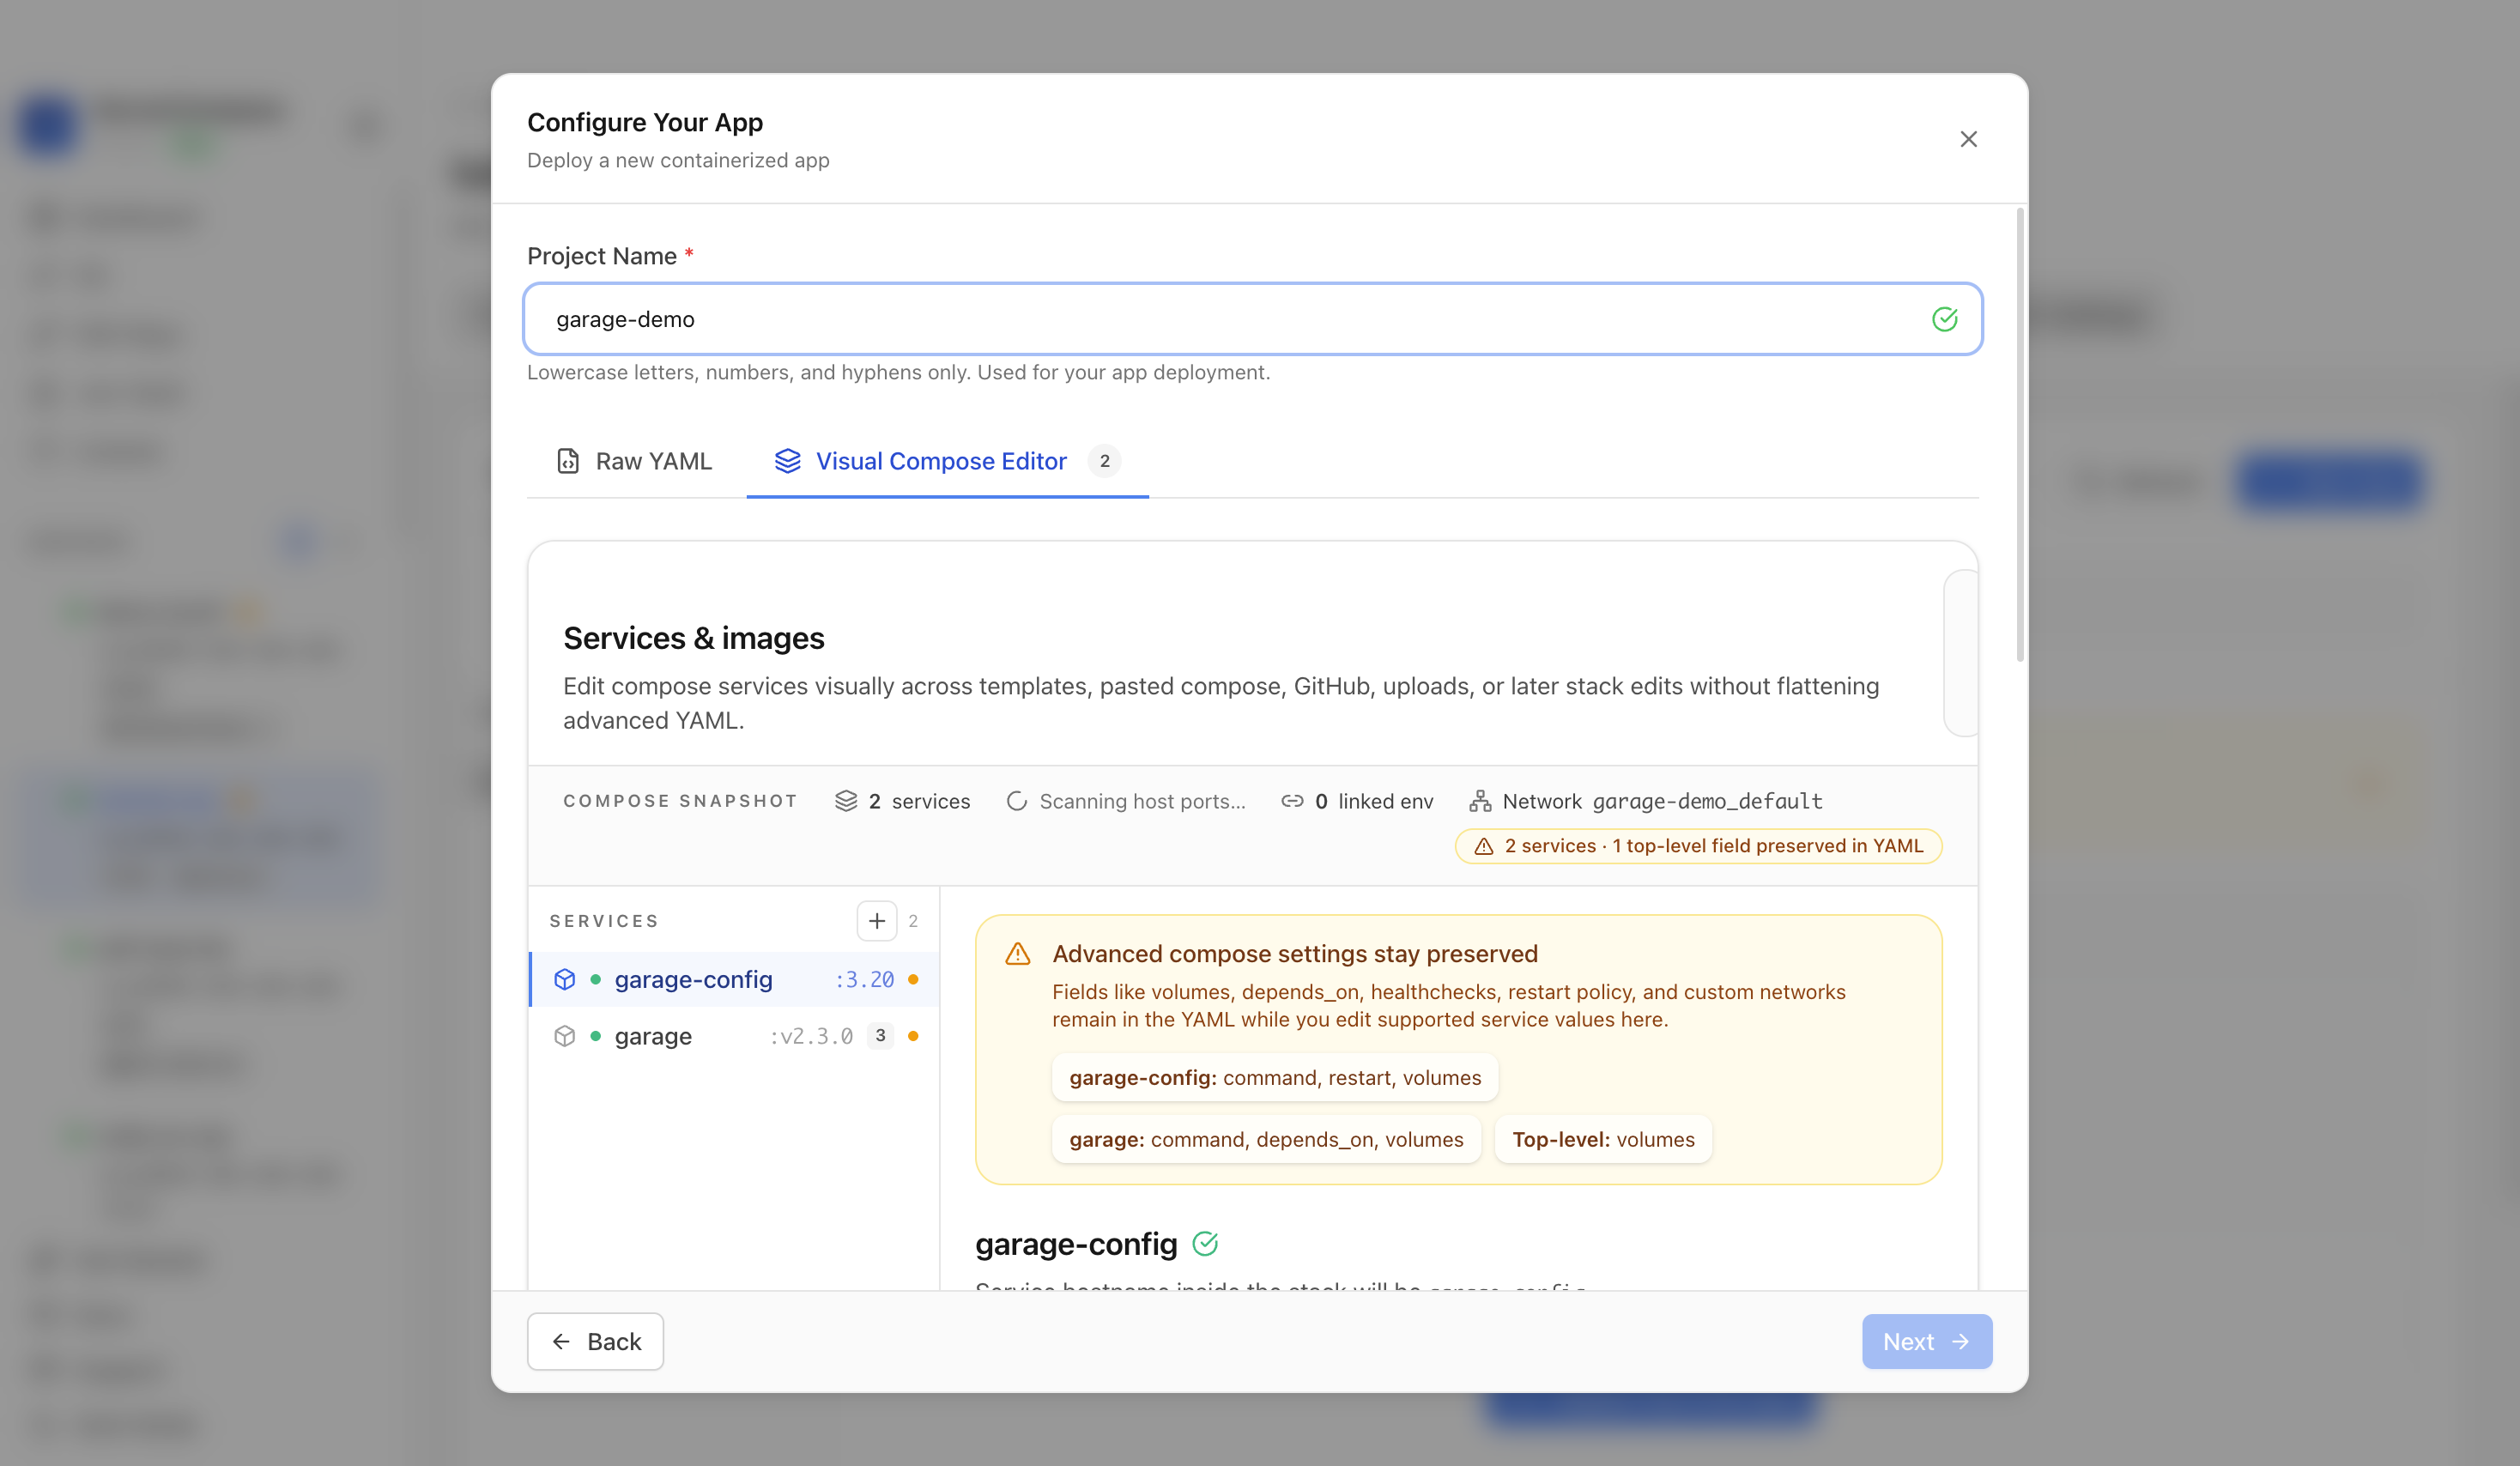Select the garage-config service row
Screen dimensions: 2520x1466
coord(734,979)
